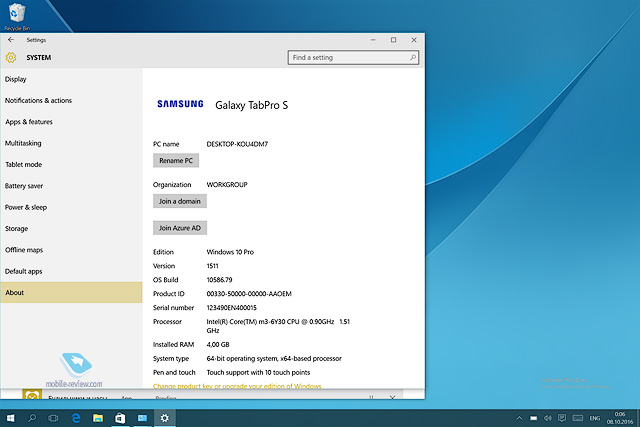This screenshot has height=427, width=640.
Task: Click the Version 1511 value
Action: point(212,266)
